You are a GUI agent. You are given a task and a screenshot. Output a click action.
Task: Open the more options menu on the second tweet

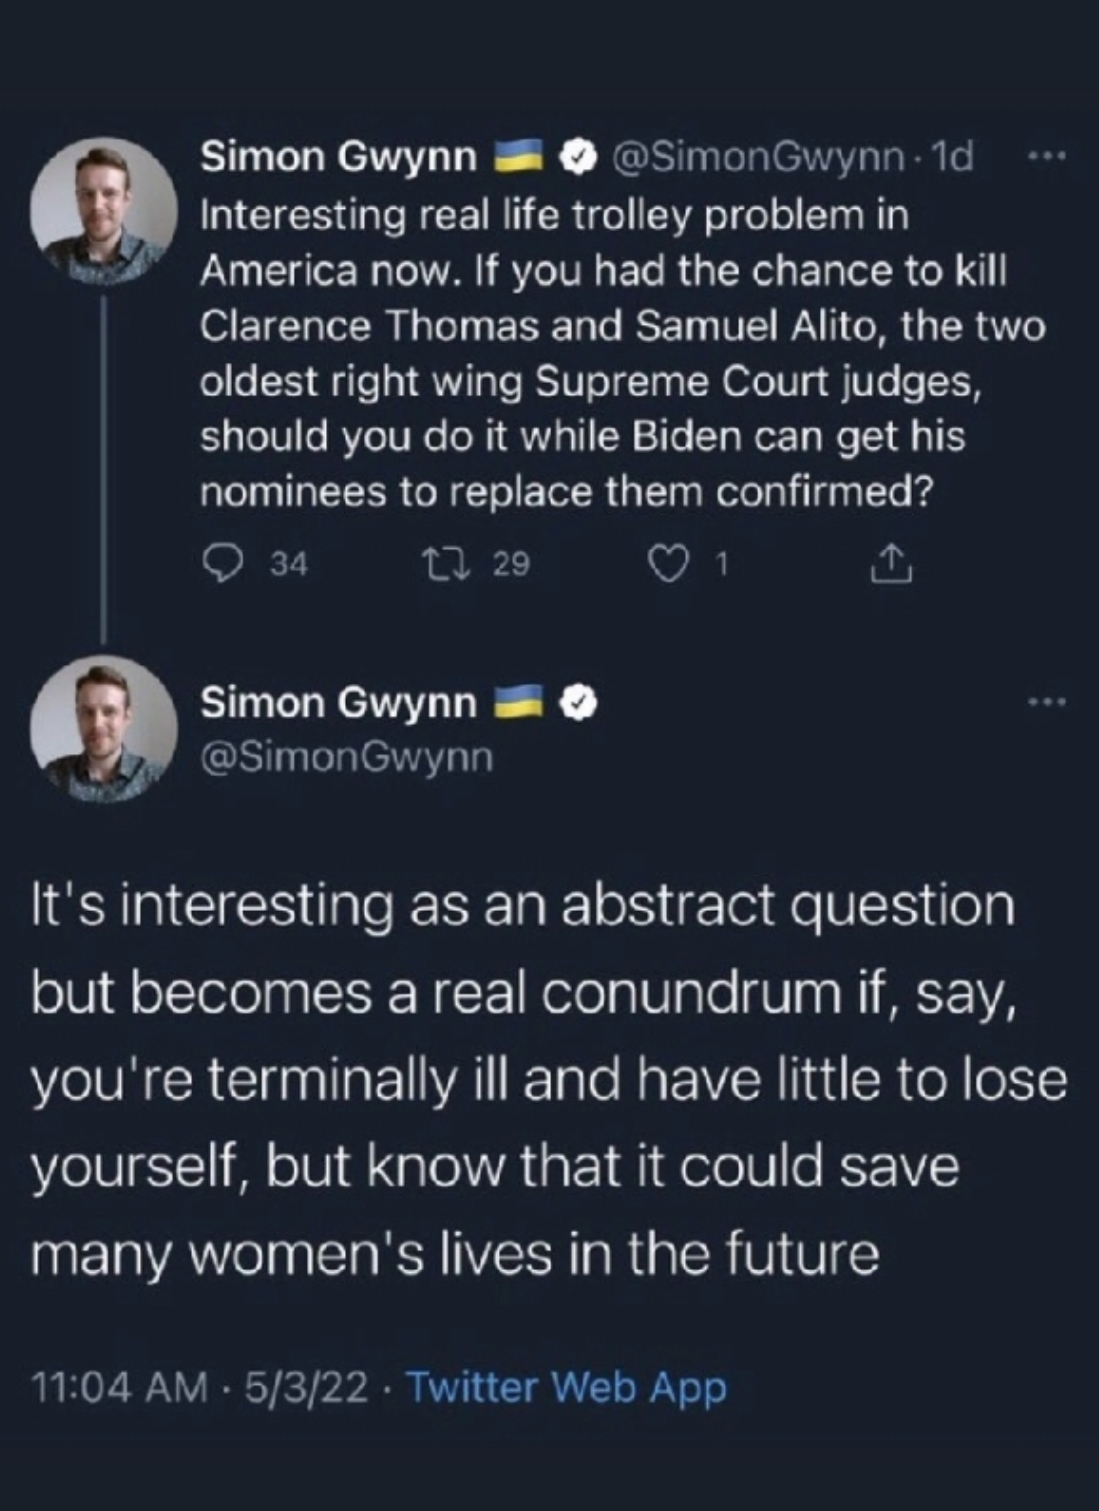click(x=1047, y=702)
